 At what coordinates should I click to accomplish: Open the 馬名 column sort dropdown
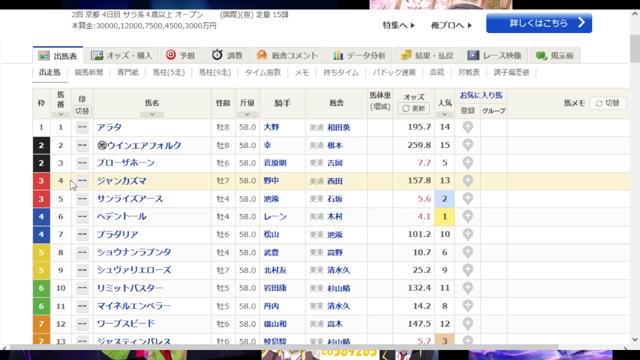pos(152,115)
